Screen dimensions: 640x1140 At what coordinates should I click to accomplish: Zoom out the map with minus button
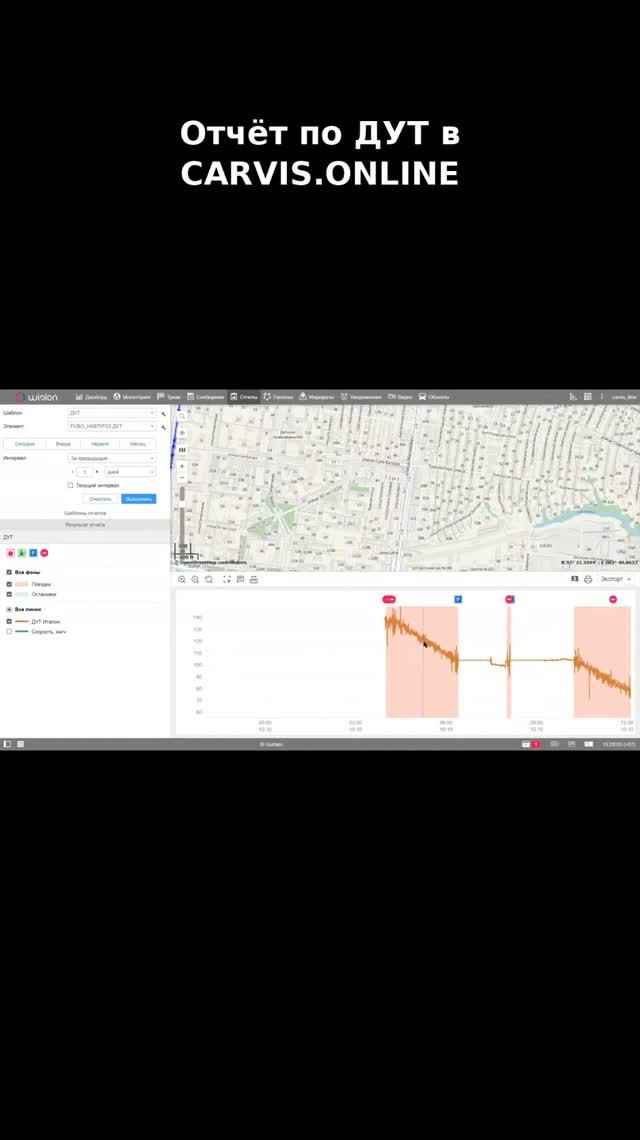[182, 478]
